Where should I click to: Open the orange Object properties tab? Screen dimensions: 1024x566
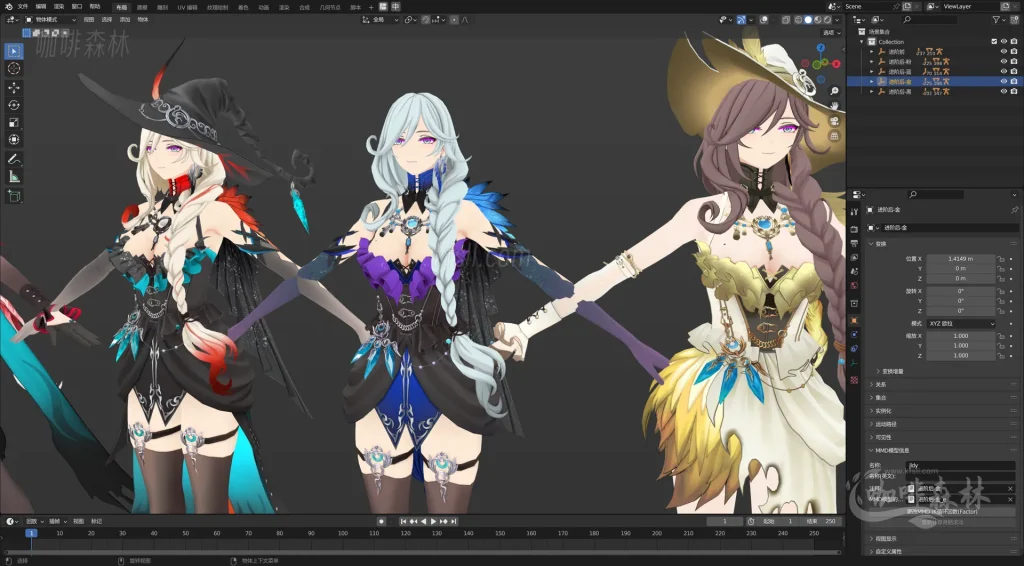(x=854, y=321)
